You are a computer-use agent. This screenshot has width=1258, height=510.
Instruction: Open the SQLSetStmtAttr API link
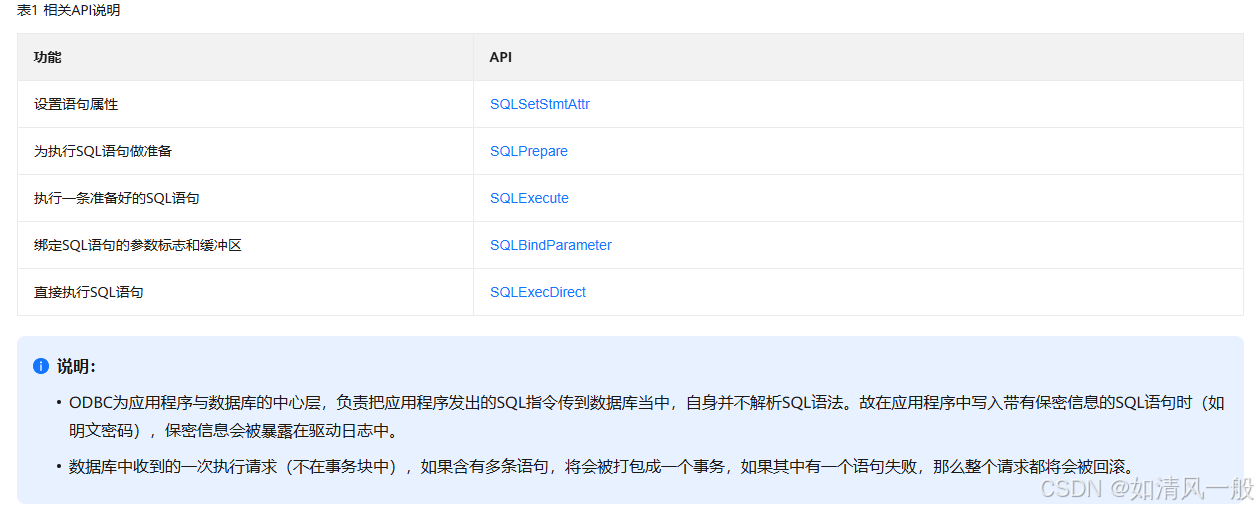tap(540, 104)
